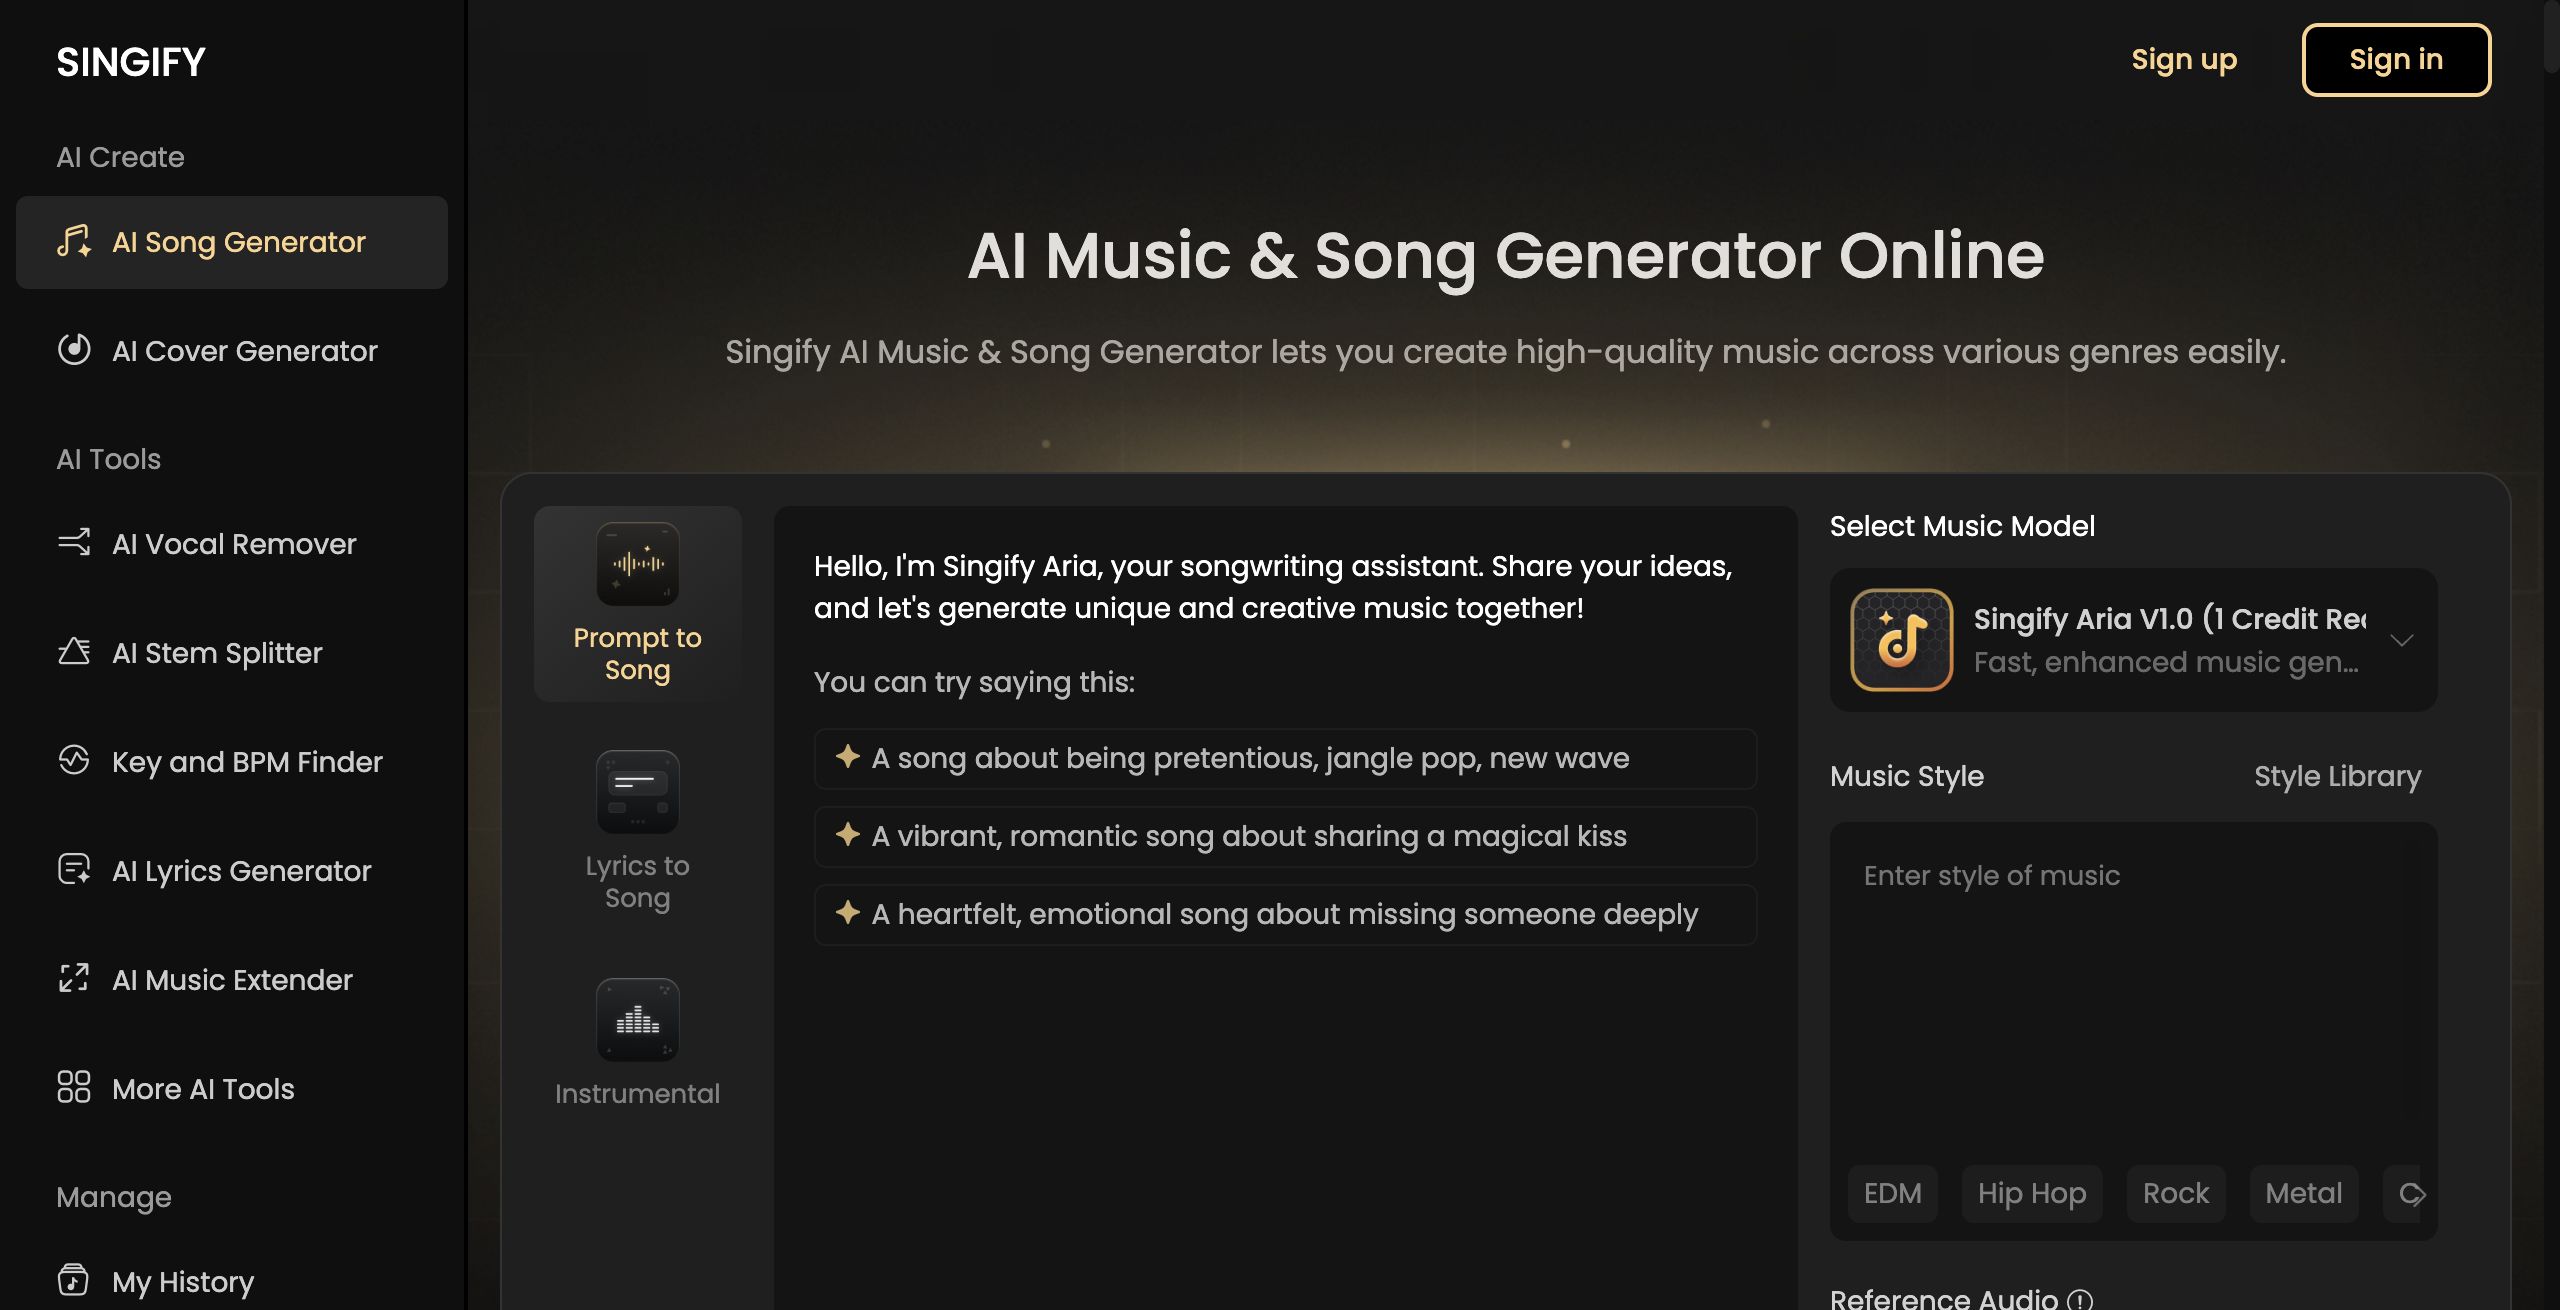Click sparkle icon beside jangle pop suggestion

(848, 757)
